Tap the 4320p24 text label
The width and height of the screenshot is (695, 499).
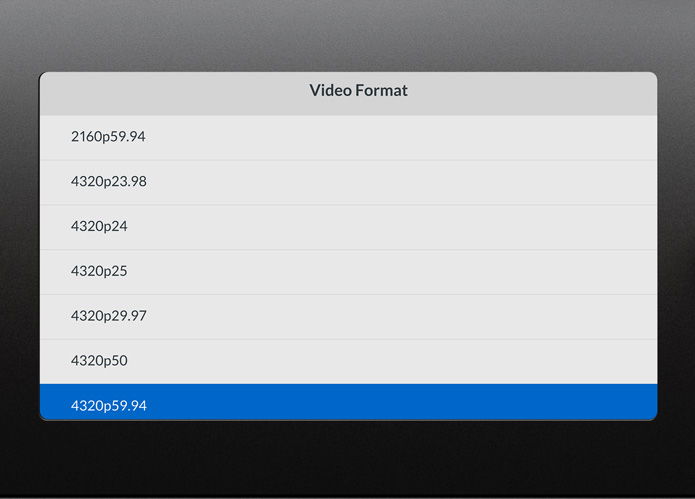(x=99, y=227)
